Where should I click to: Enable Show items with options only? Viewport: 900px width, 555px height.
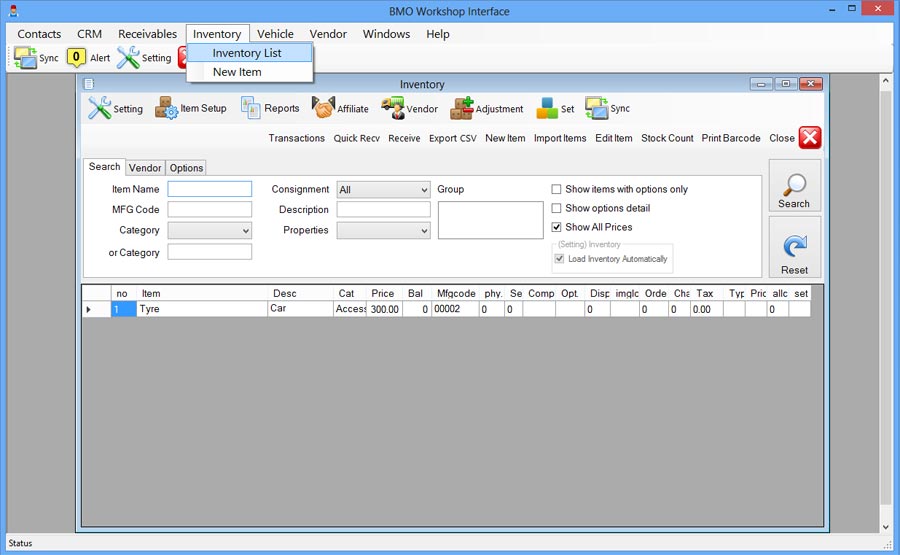tap(556, 189)
